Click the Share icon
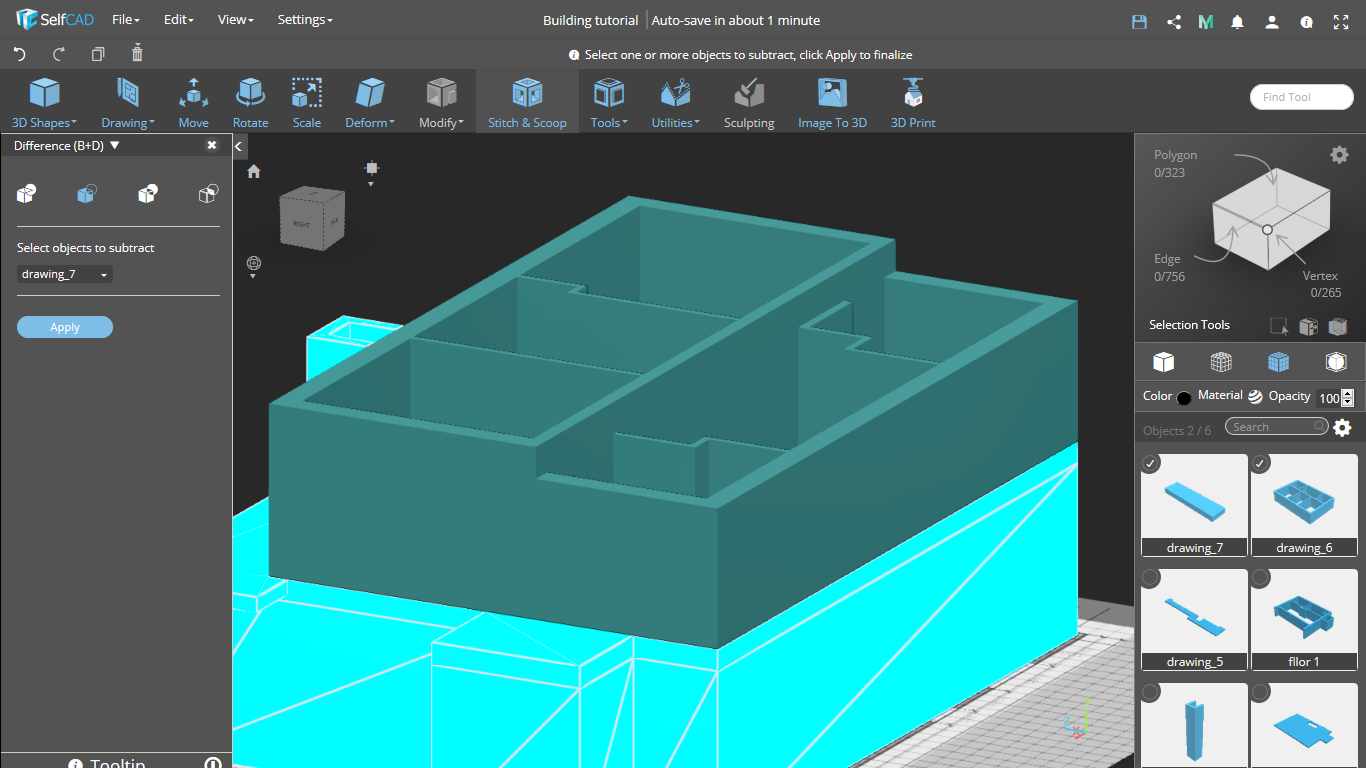Image resolution: width=1366 pixels, height=768 pixels. point(1174,21)
